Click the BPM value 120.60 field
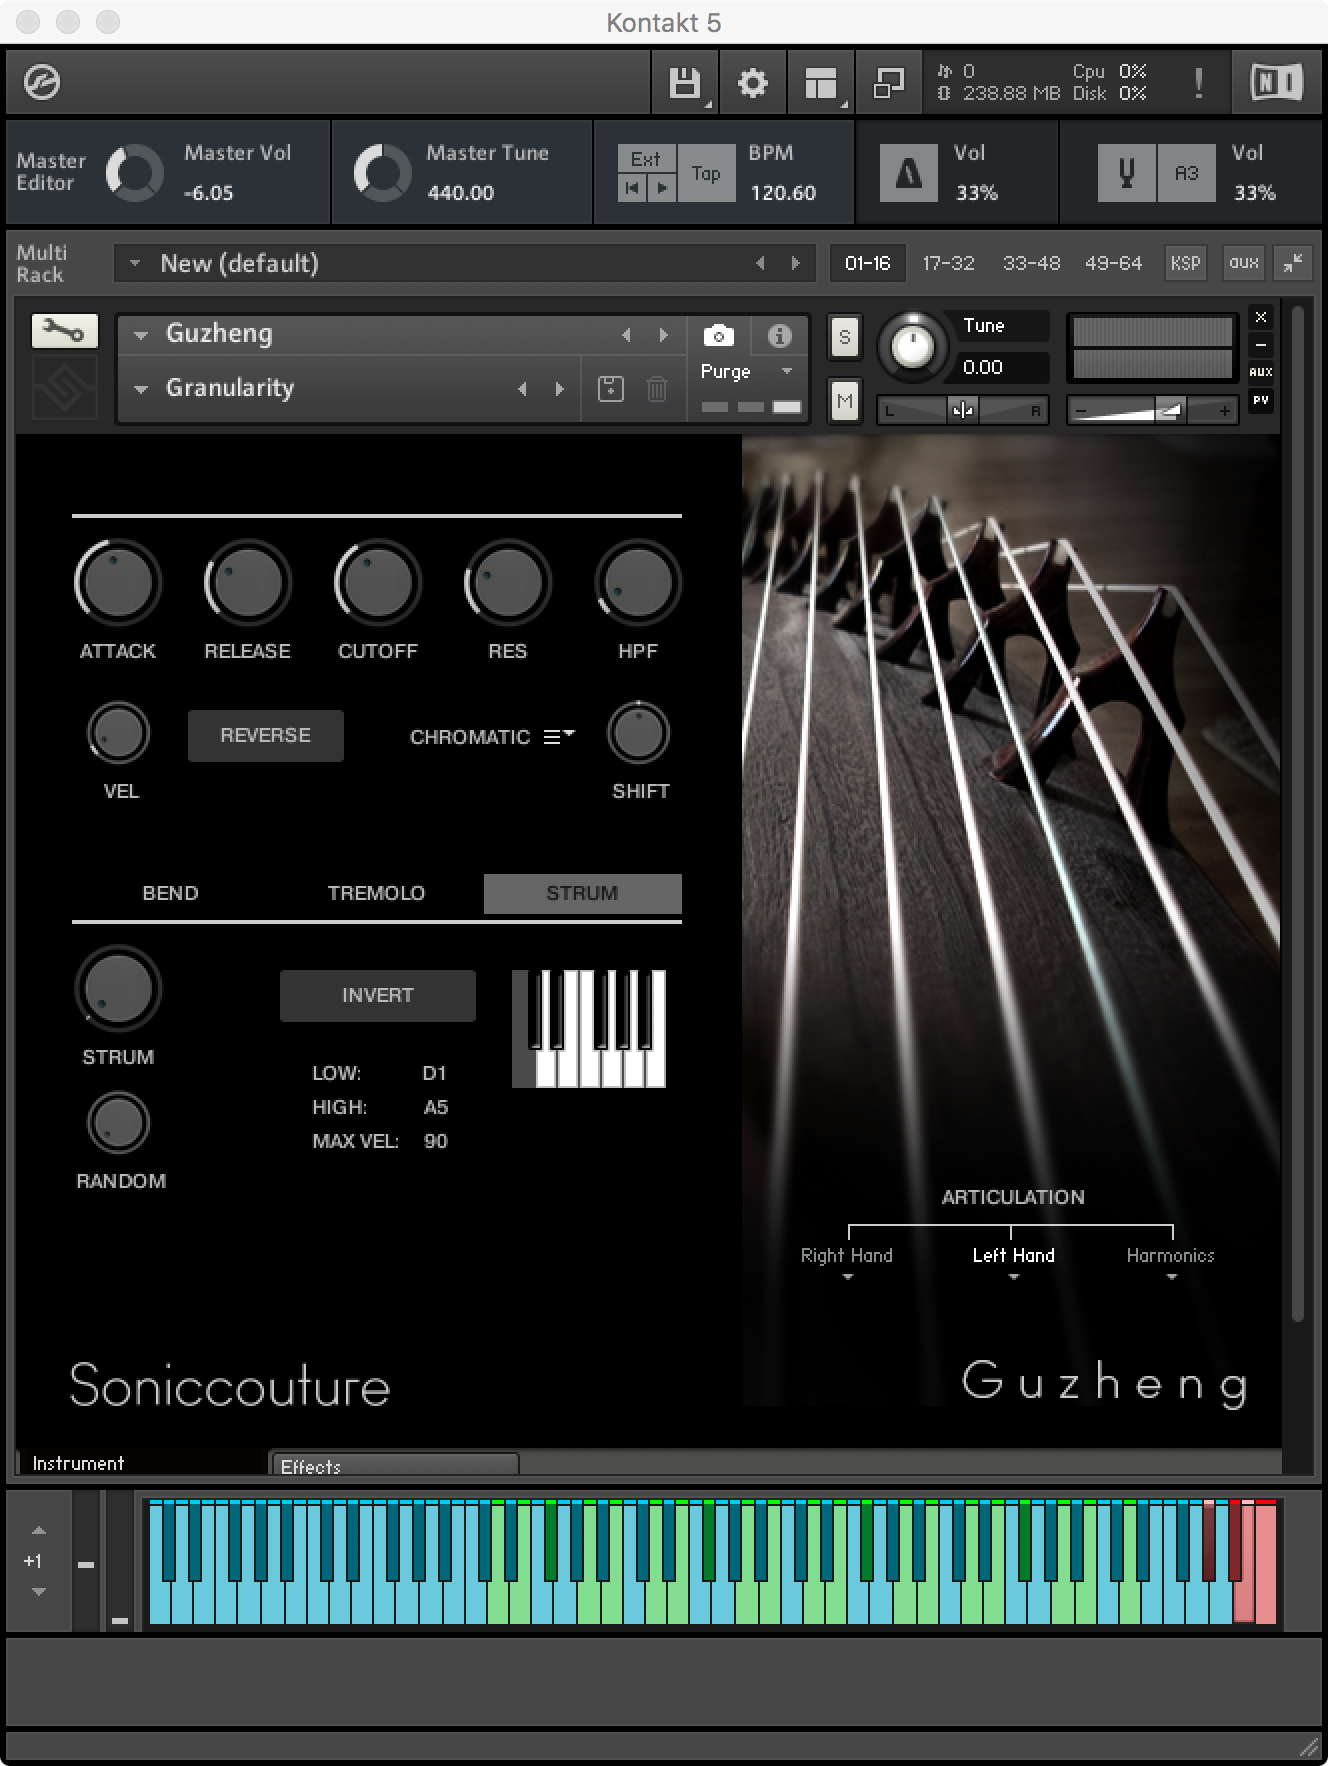The image size is (1328, 1766). tap(783, 193)
